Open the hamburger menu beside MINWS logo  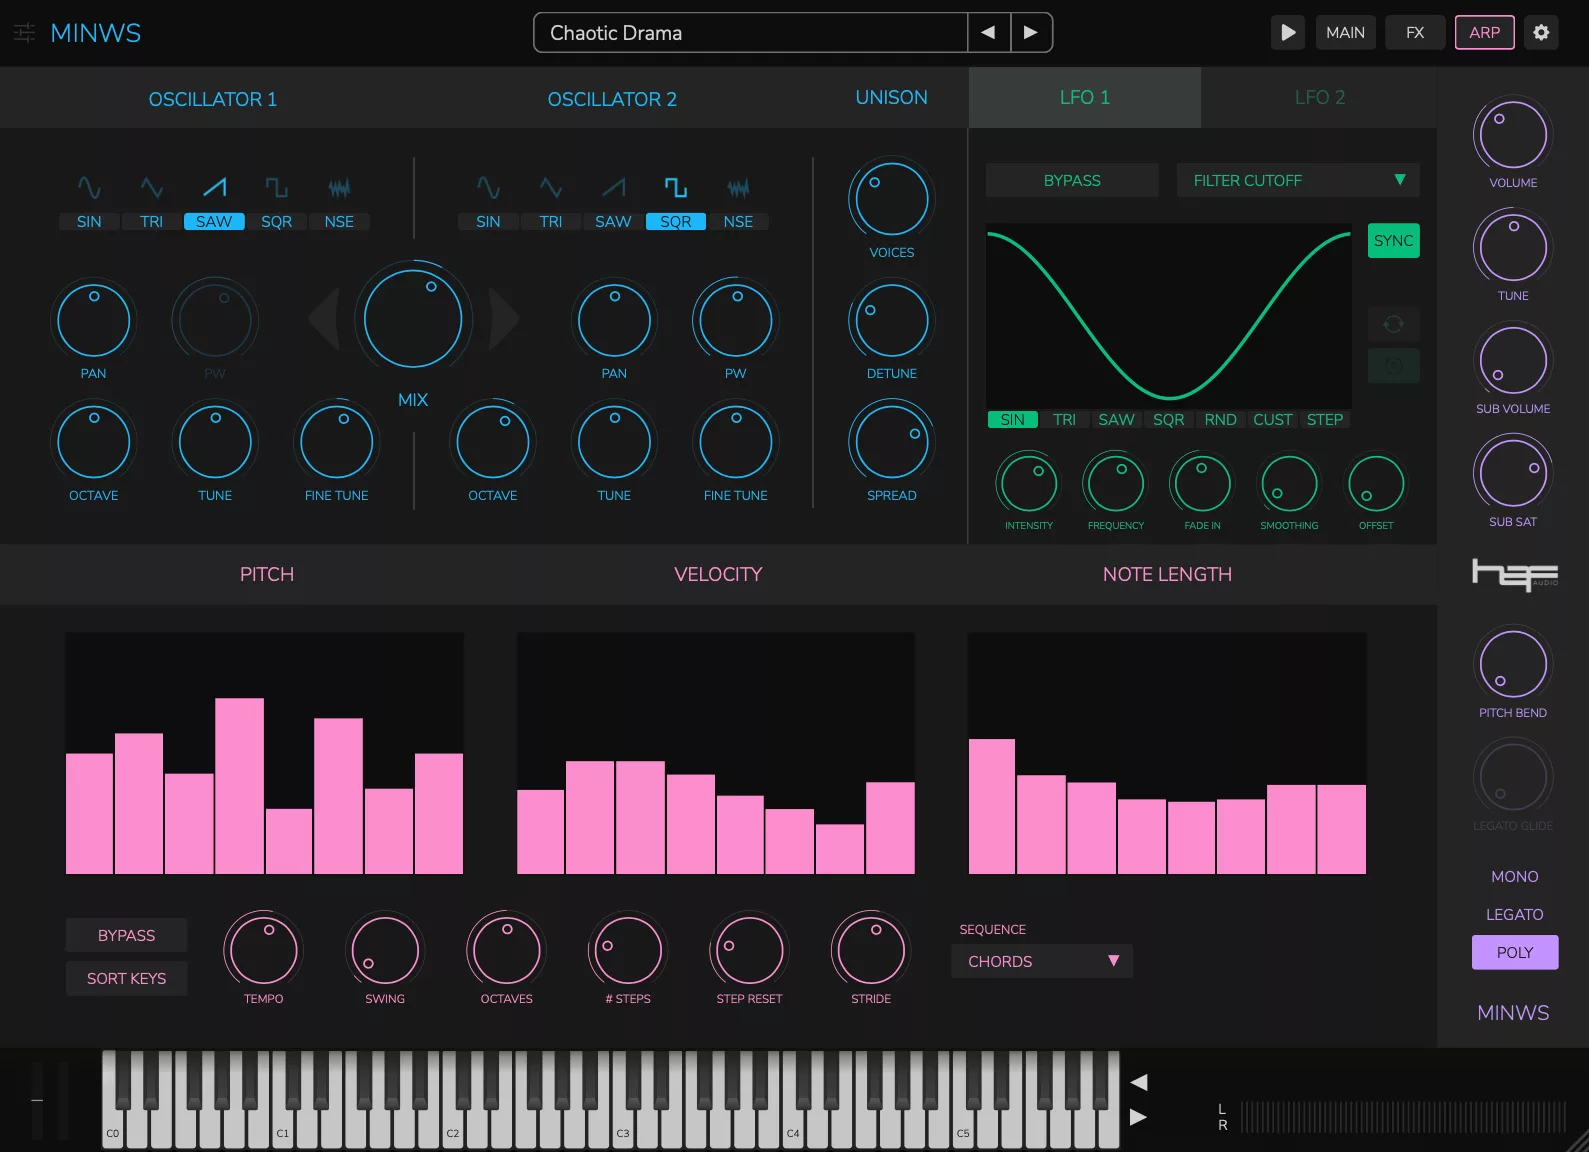pos(24,33)
